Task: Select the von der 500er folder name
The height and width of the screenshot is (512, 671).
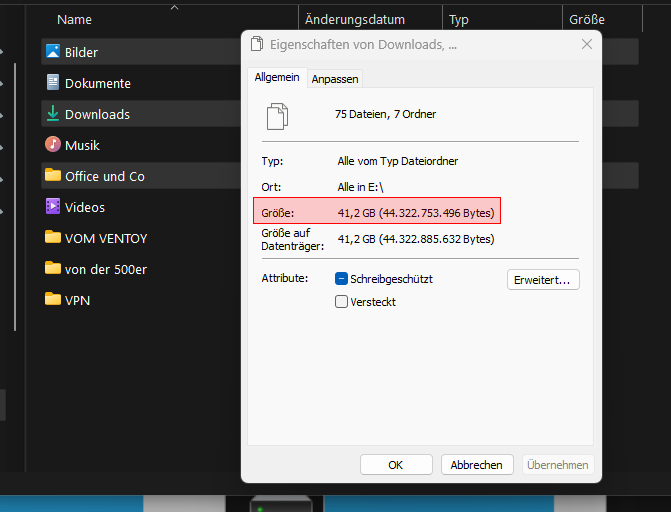Action: 106,269
